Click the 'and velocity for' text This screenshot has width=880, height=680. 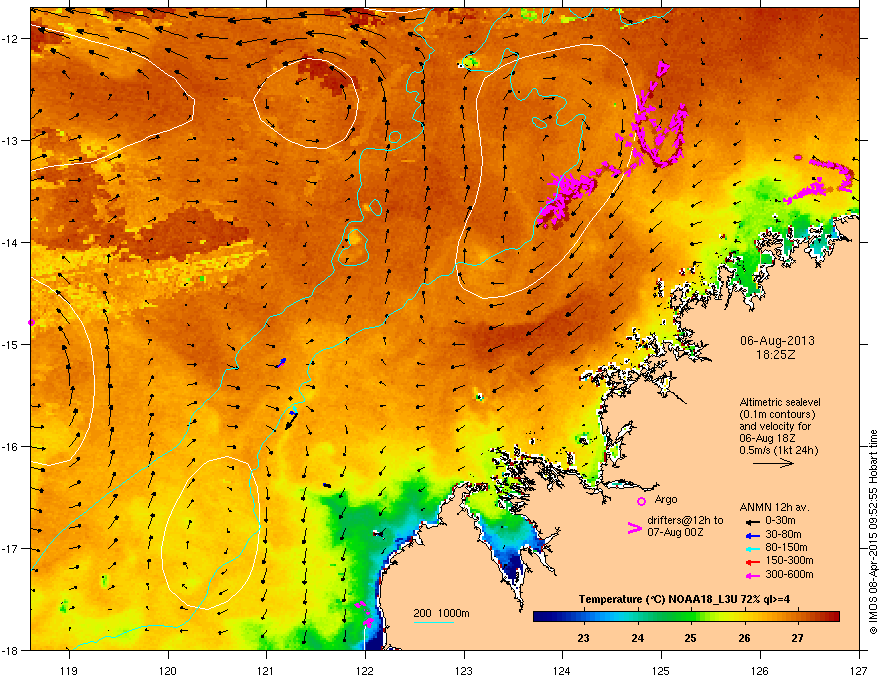774,426
